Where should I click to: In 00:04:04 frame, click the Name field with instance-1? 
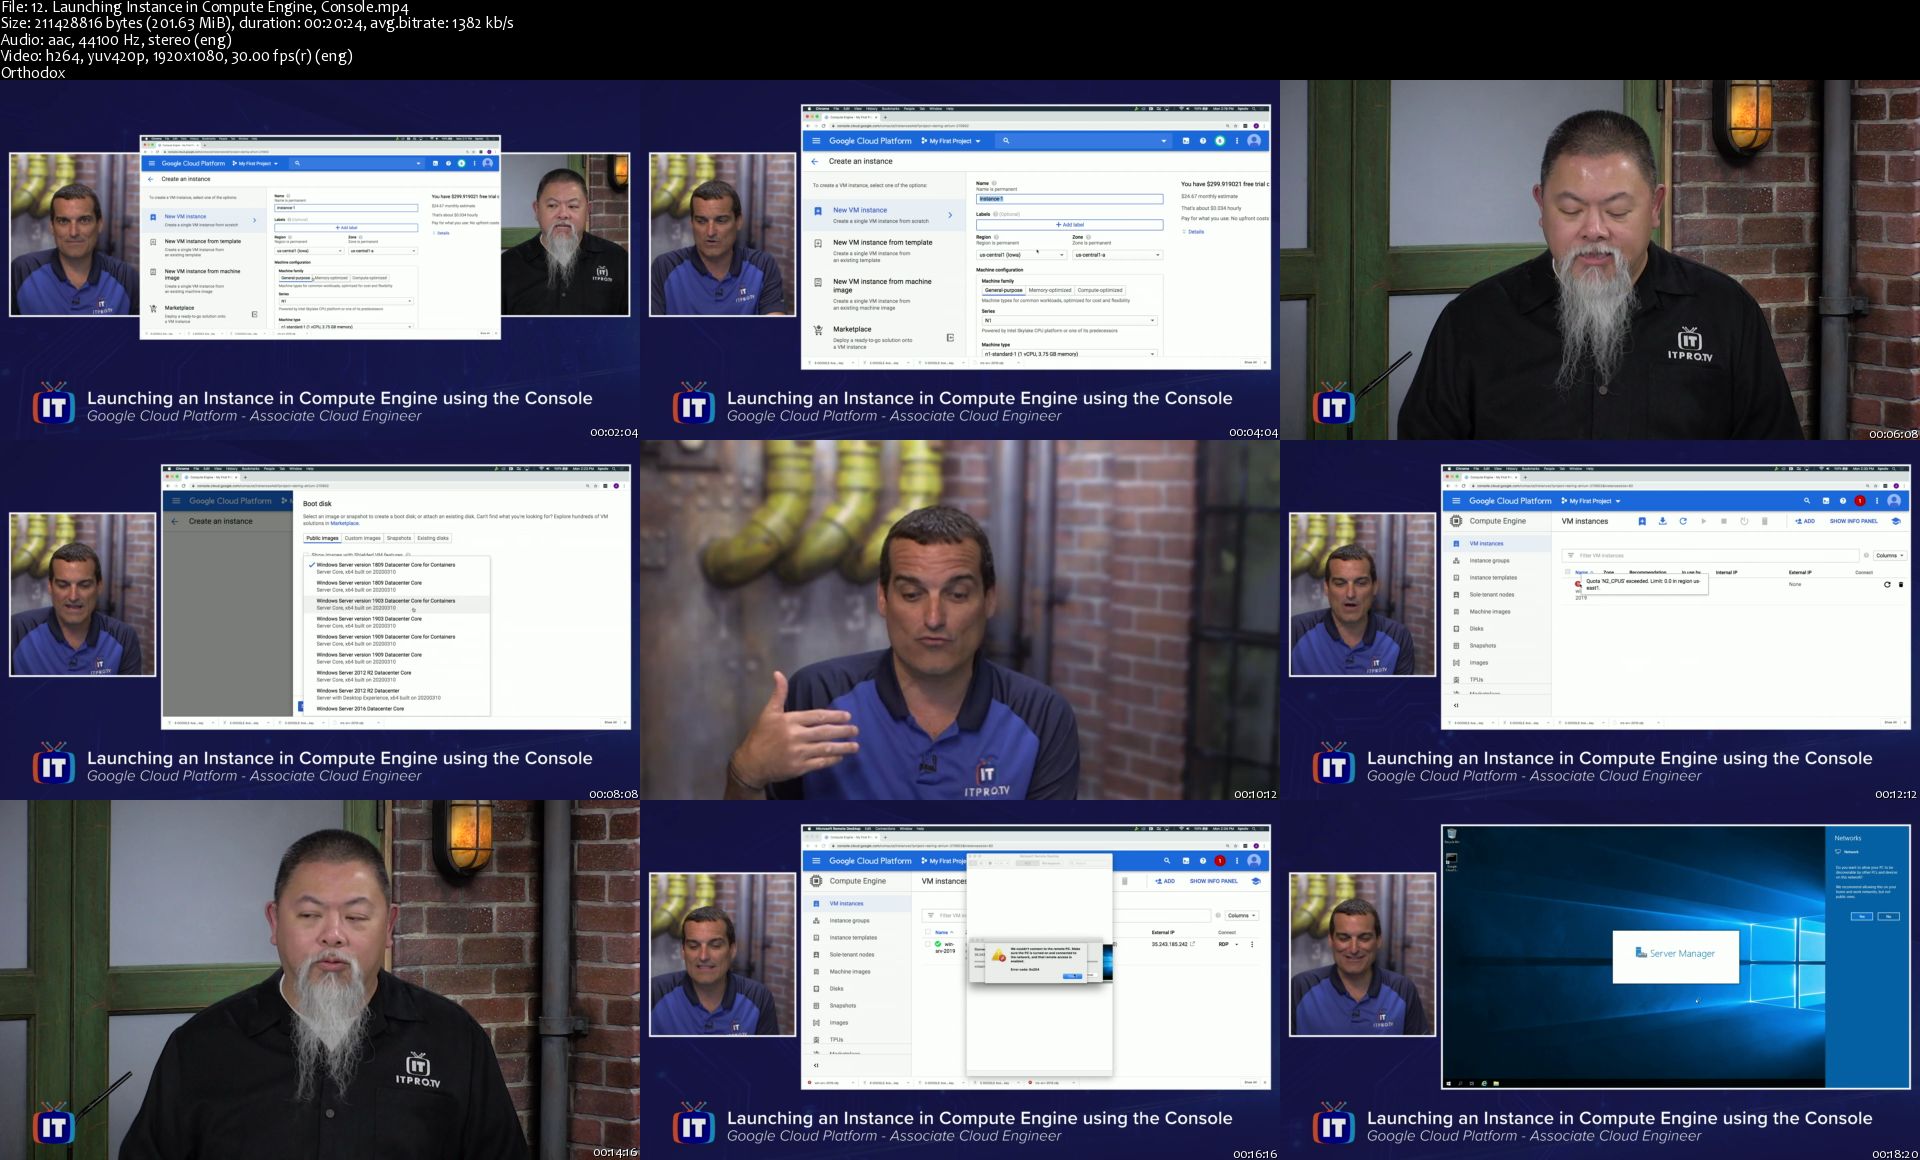pos(1069,199)
